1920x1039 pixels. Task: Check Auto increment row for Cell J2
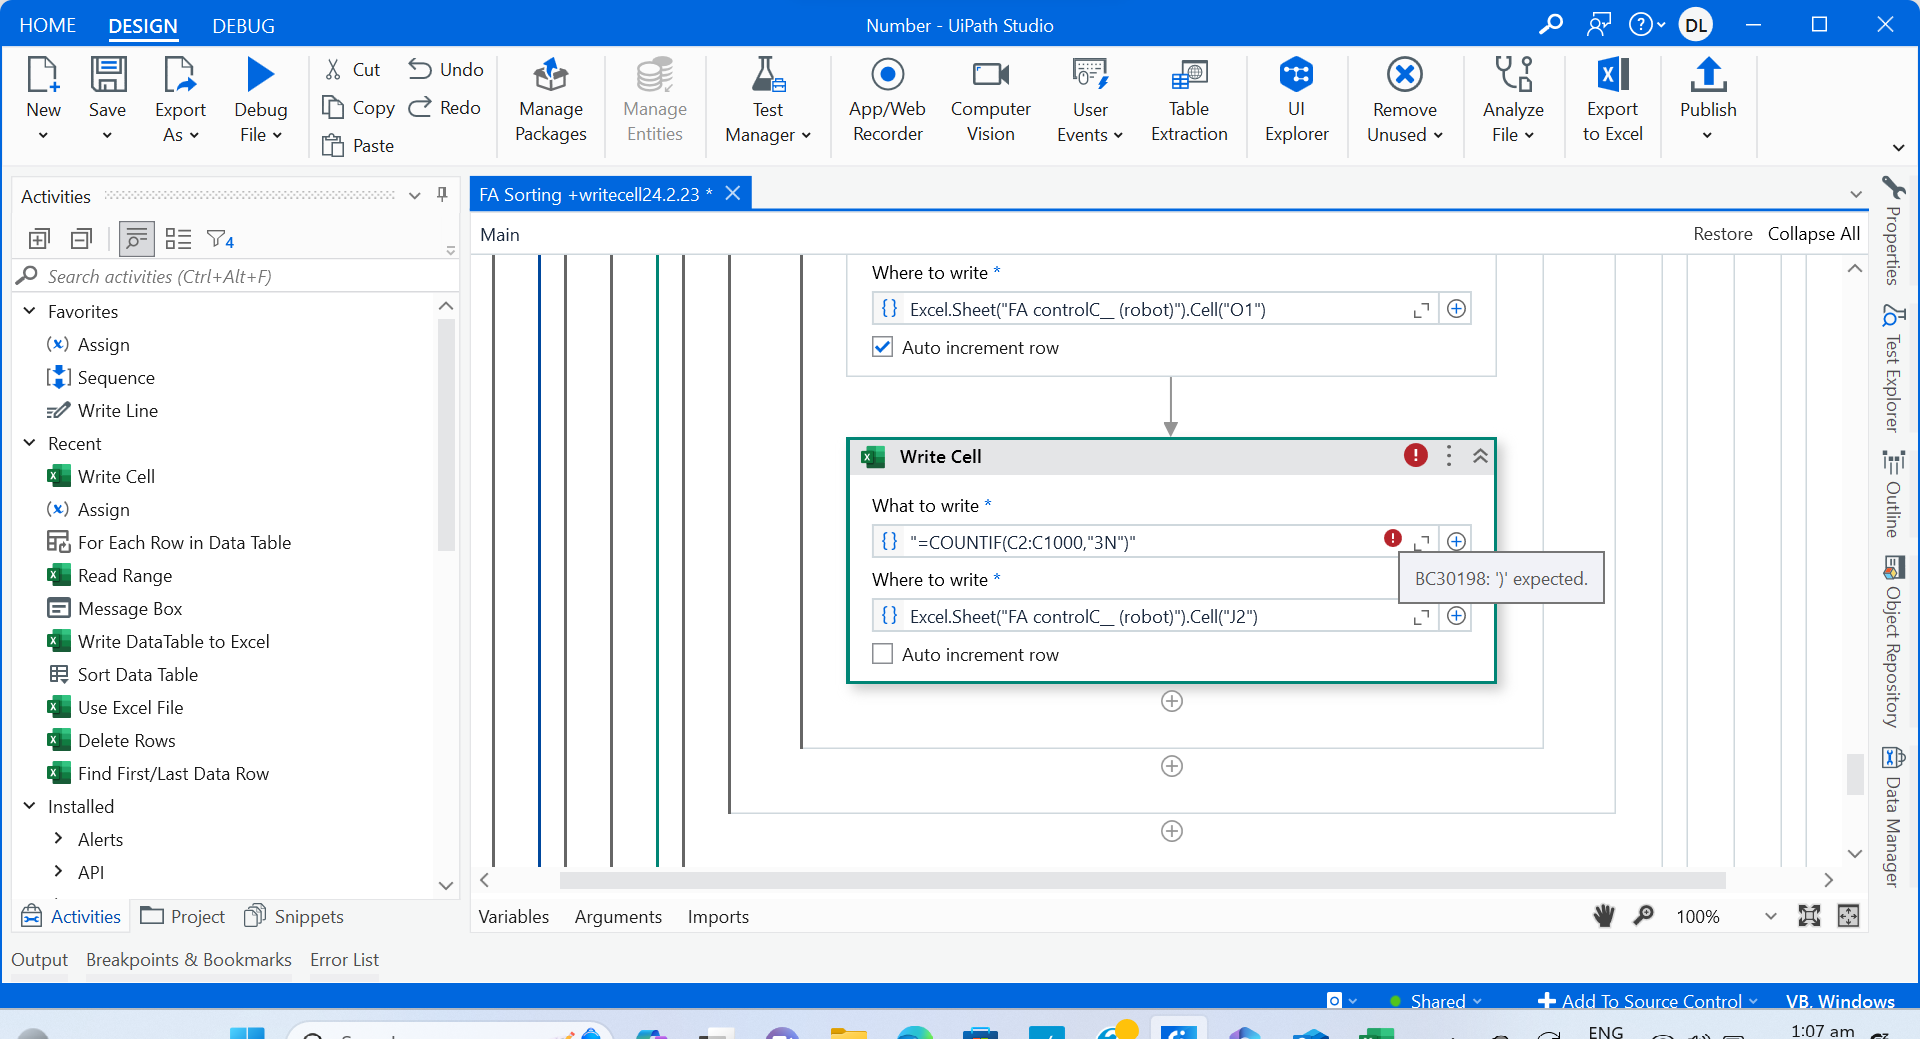pyautogui.click(x=882, y=654)
